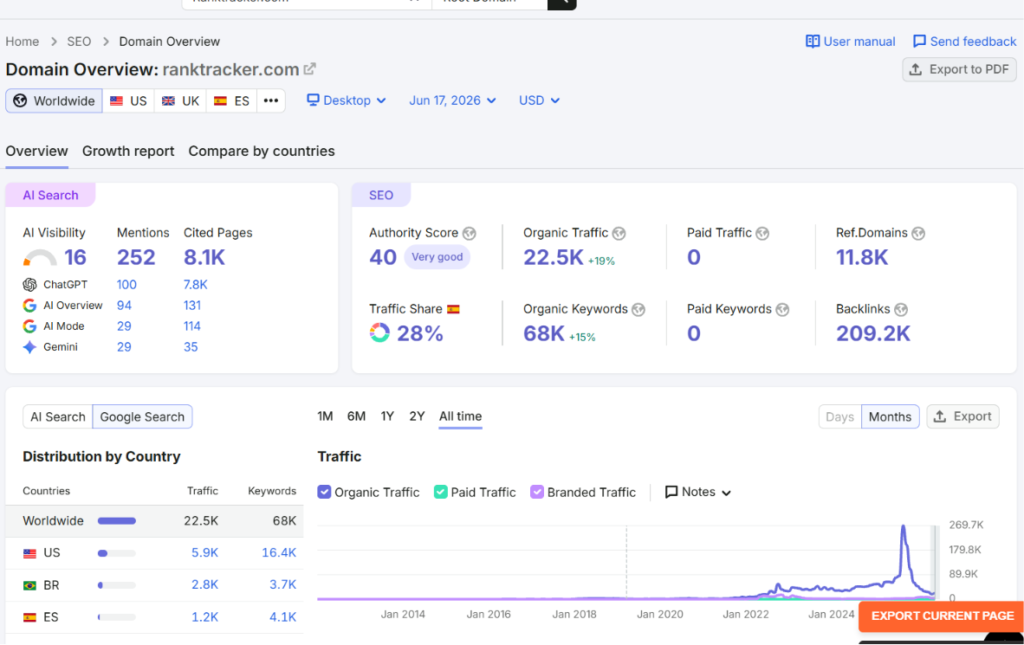
Task: Set the time range to 2Y
Action: pyautogui.click(x=417, y=416)
